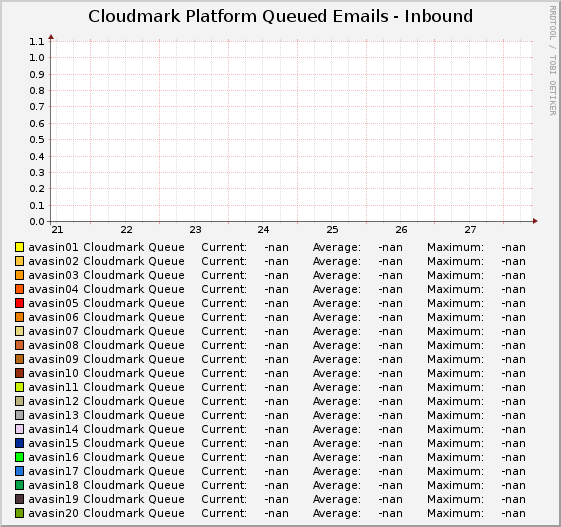Select the 'avasin06 Cloudmark Queue' legend label
The width and height of the screenshot is (561, 527).
(106, 317)
